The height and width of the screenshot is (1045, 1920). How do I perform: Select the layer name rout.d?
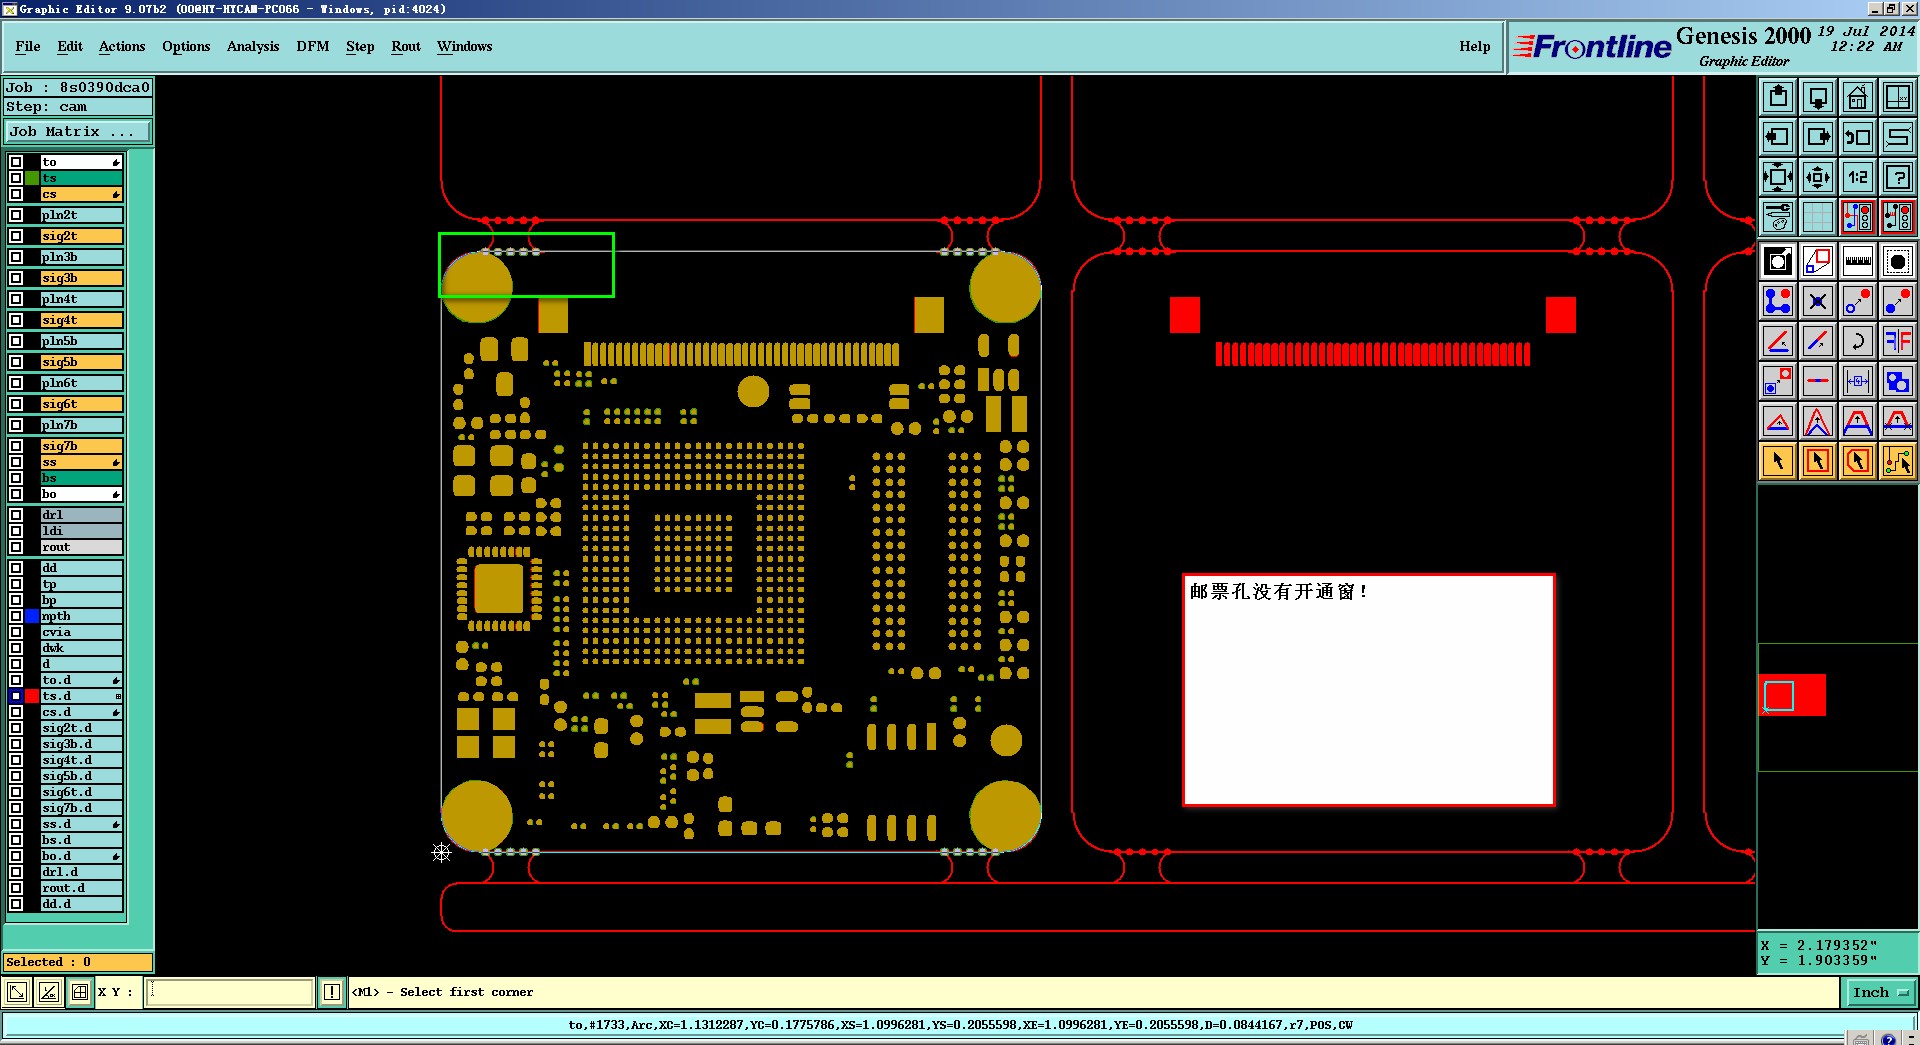[81, 888]
